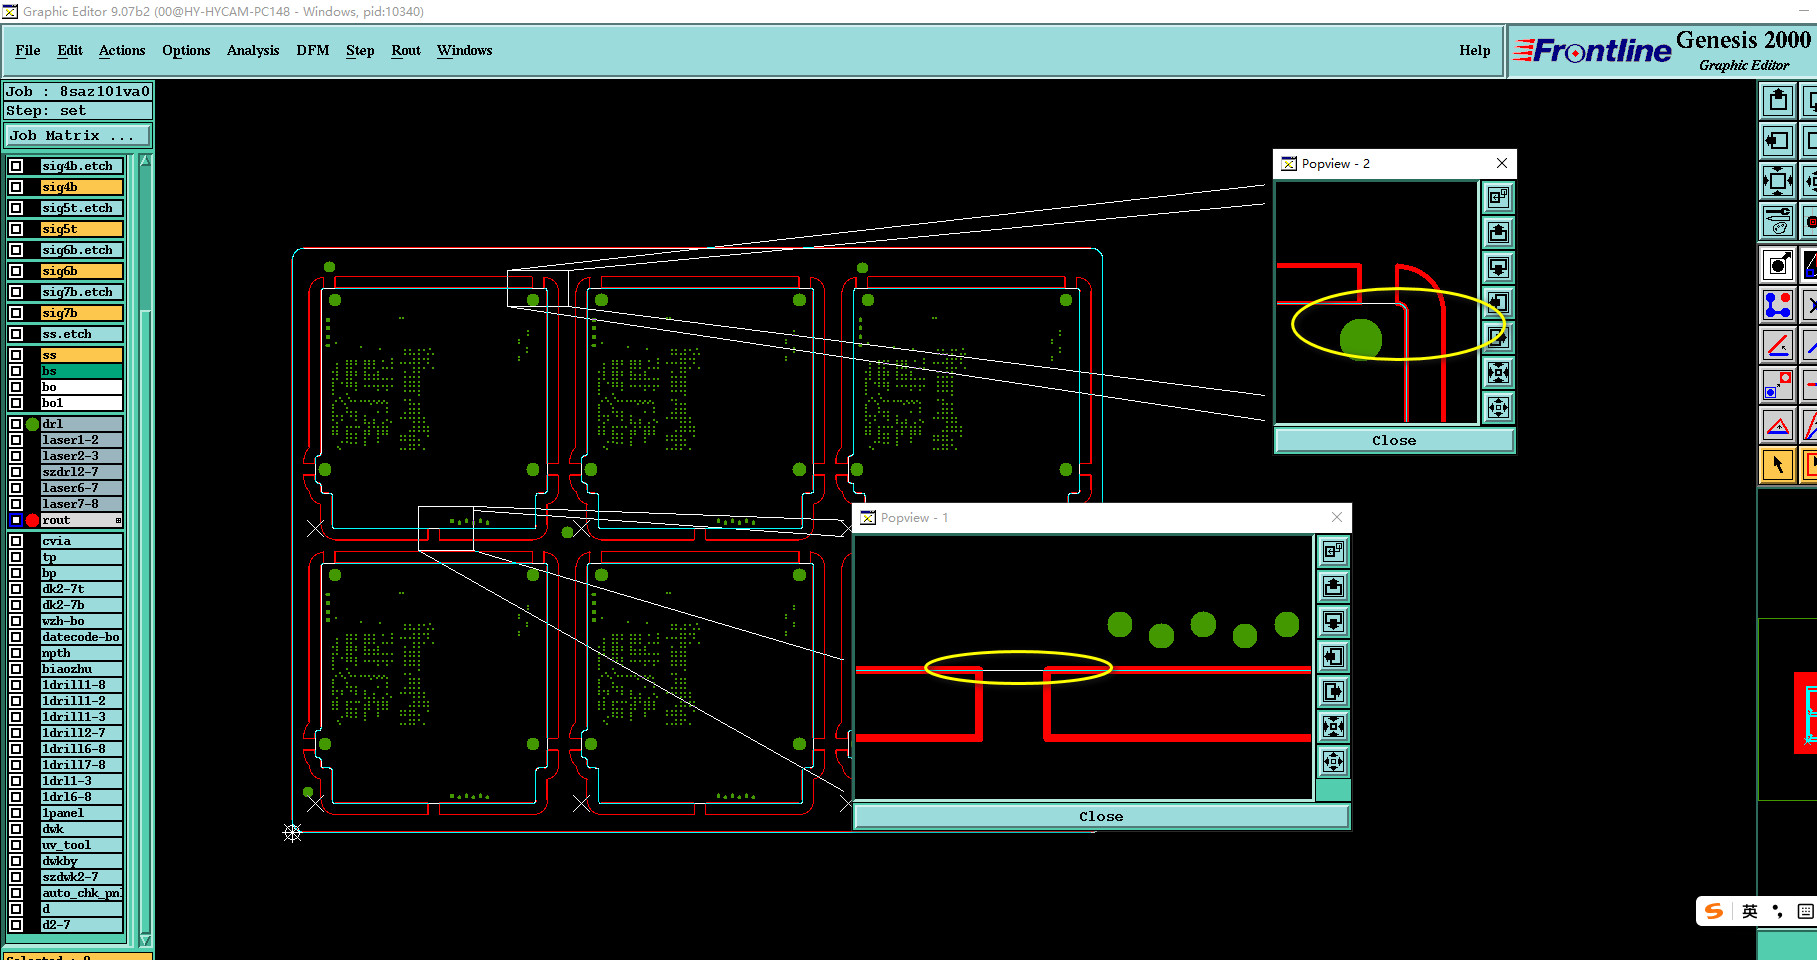Click Popview-2 zoom-out icon
The image size is (1817, 960).
click(x=1498, y=408)
